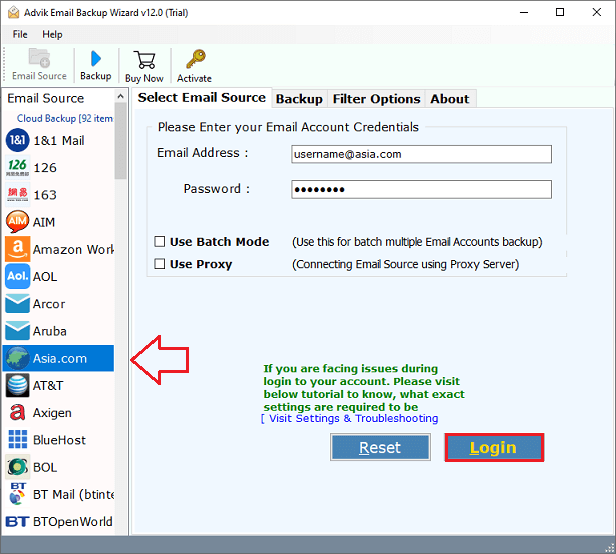
Task: Click the Backup play icon in toolbar
Action: [95, 59]
